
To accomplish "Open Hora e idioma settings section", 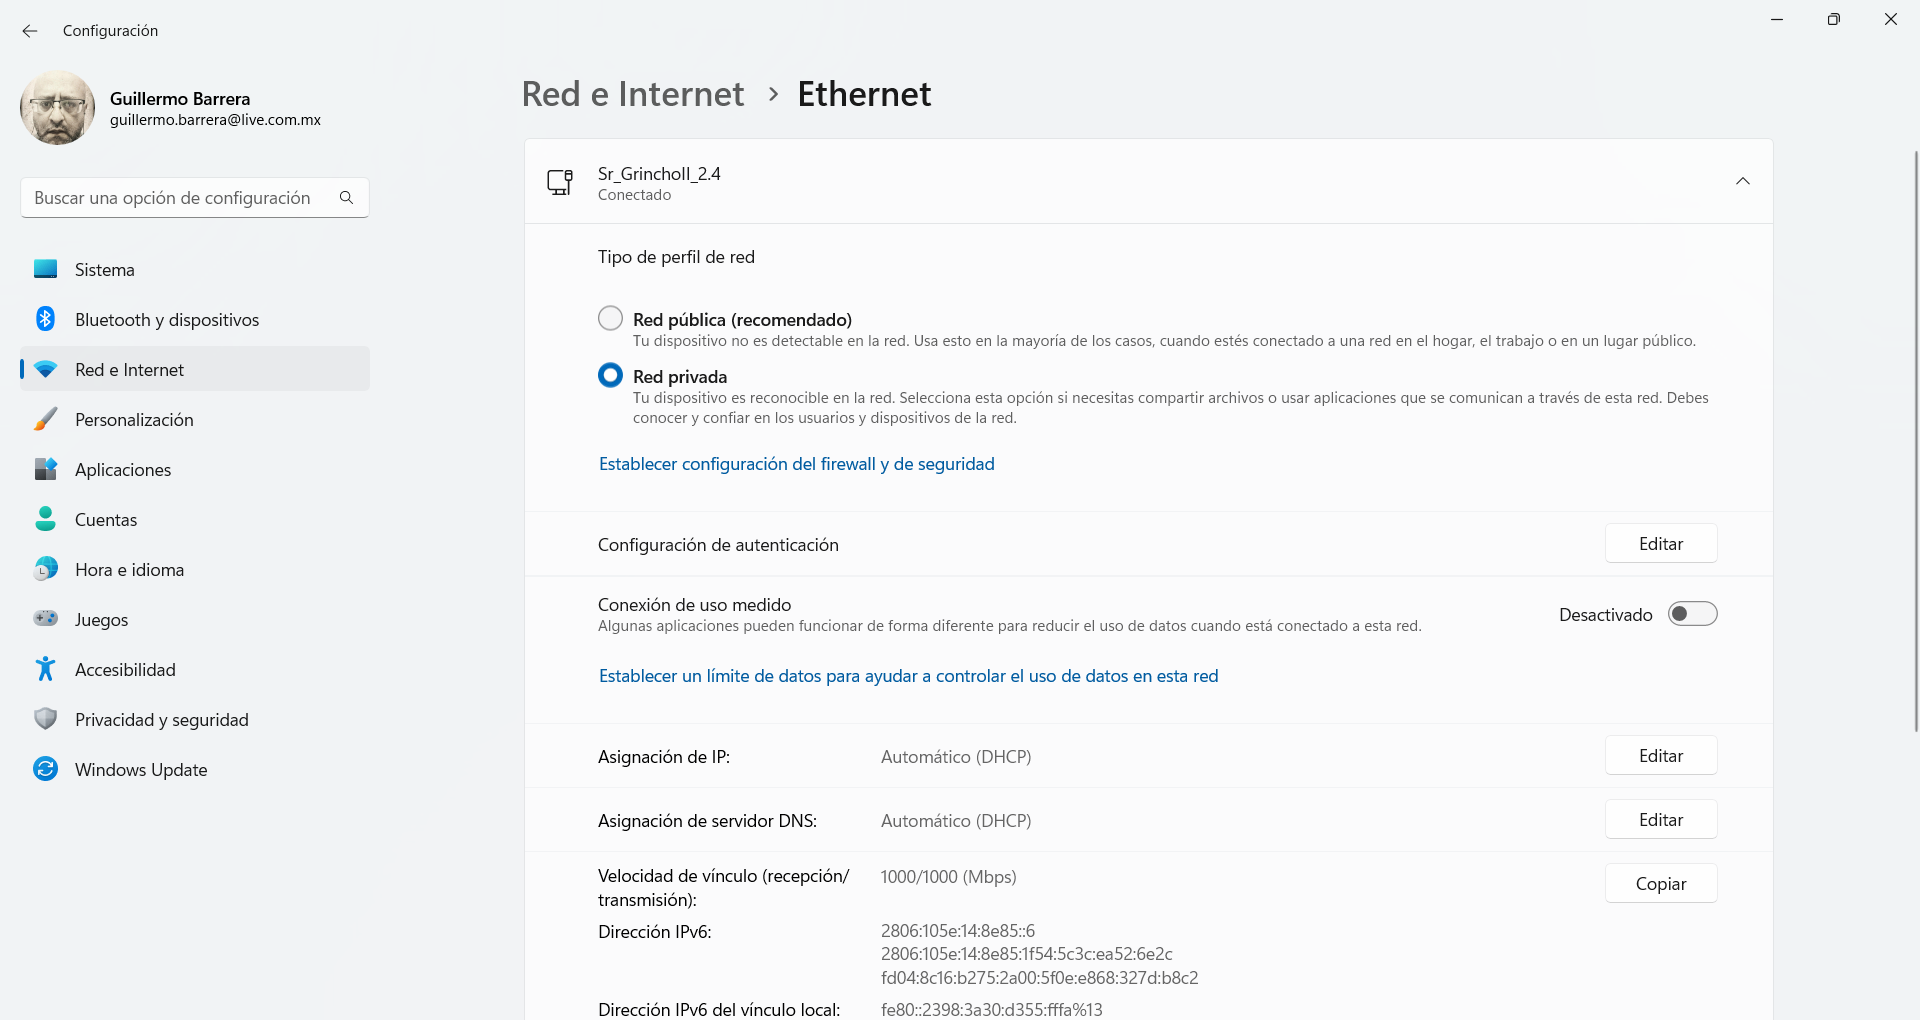I will tap(129, 569).
